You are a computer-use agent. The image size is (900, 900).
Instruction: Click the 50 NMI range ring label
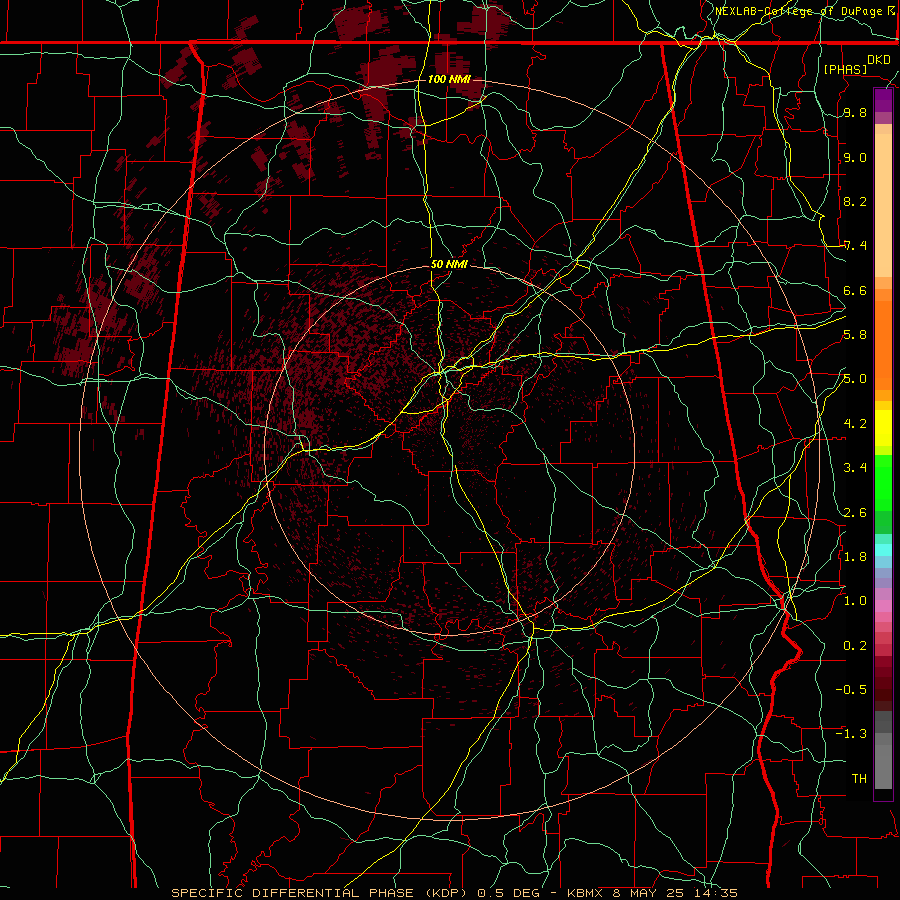pos(449,265)
